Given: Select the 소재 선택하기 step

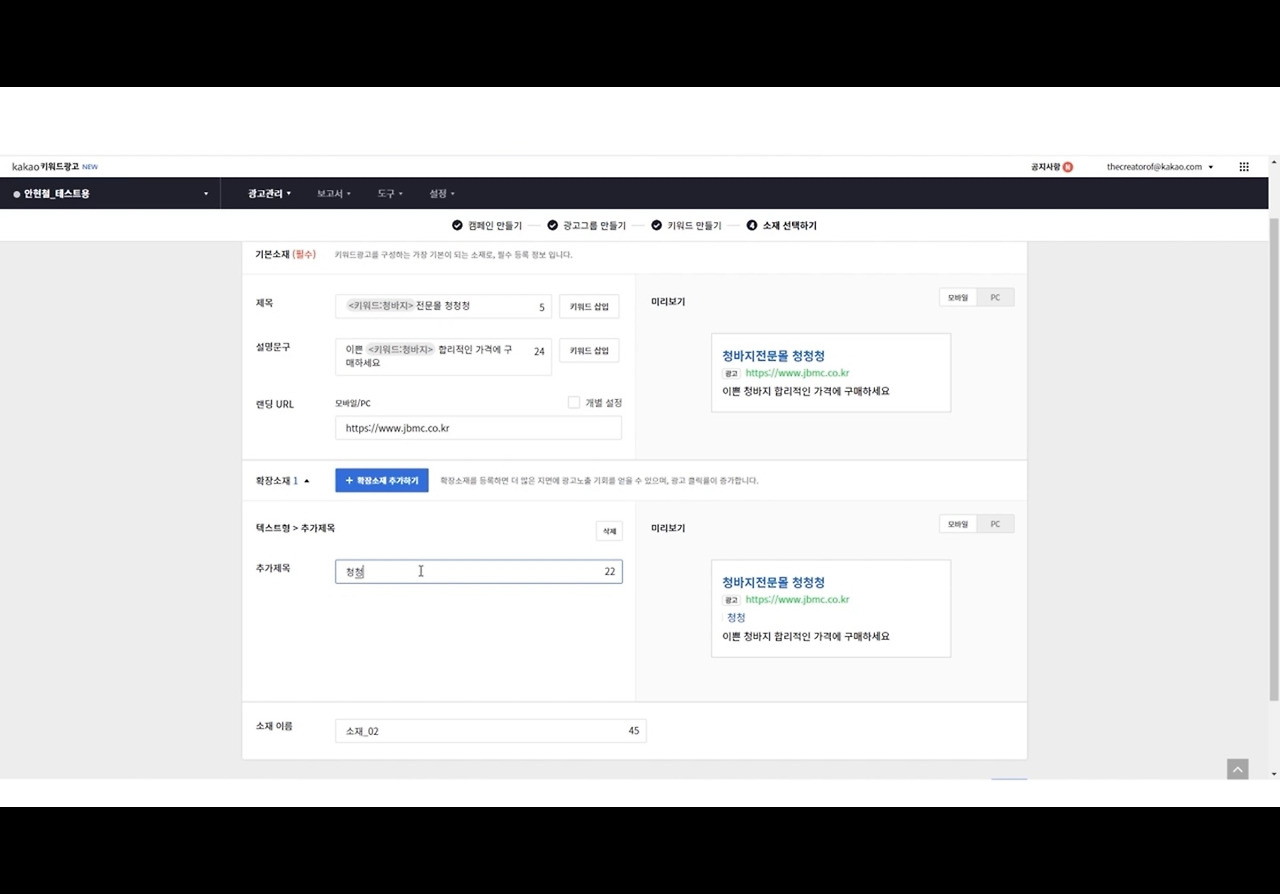Looking at the screenshot, I should point(790,226).
